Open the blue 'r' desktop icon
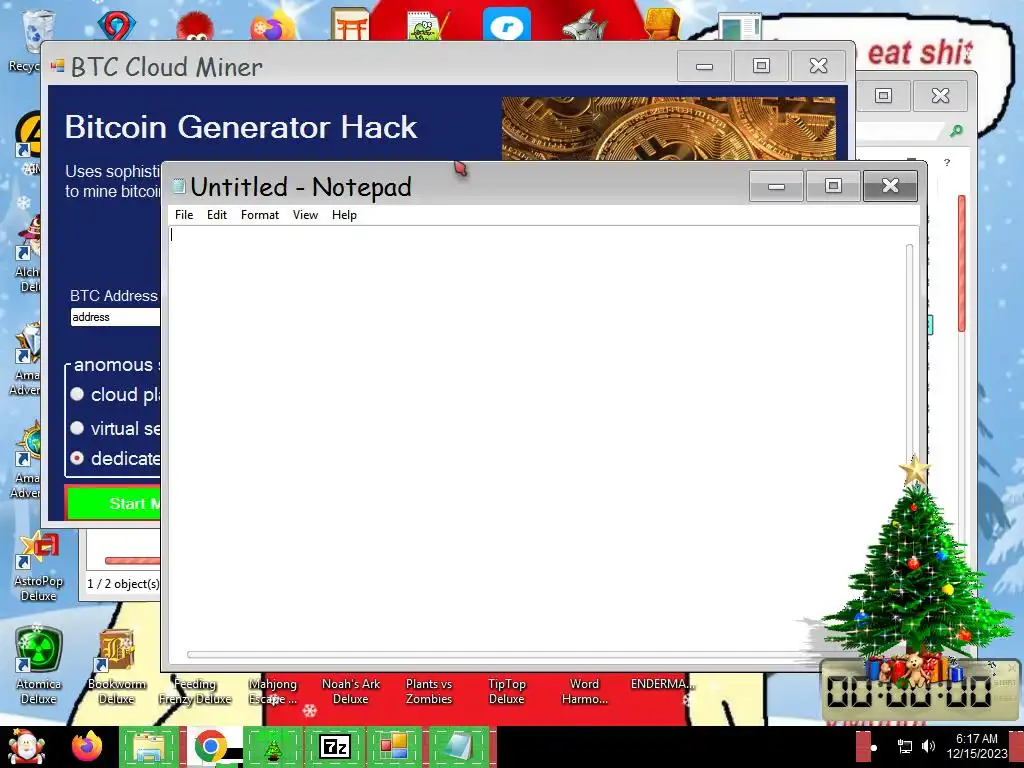This screenshot has width=1024, height=768. pos(507,25)
